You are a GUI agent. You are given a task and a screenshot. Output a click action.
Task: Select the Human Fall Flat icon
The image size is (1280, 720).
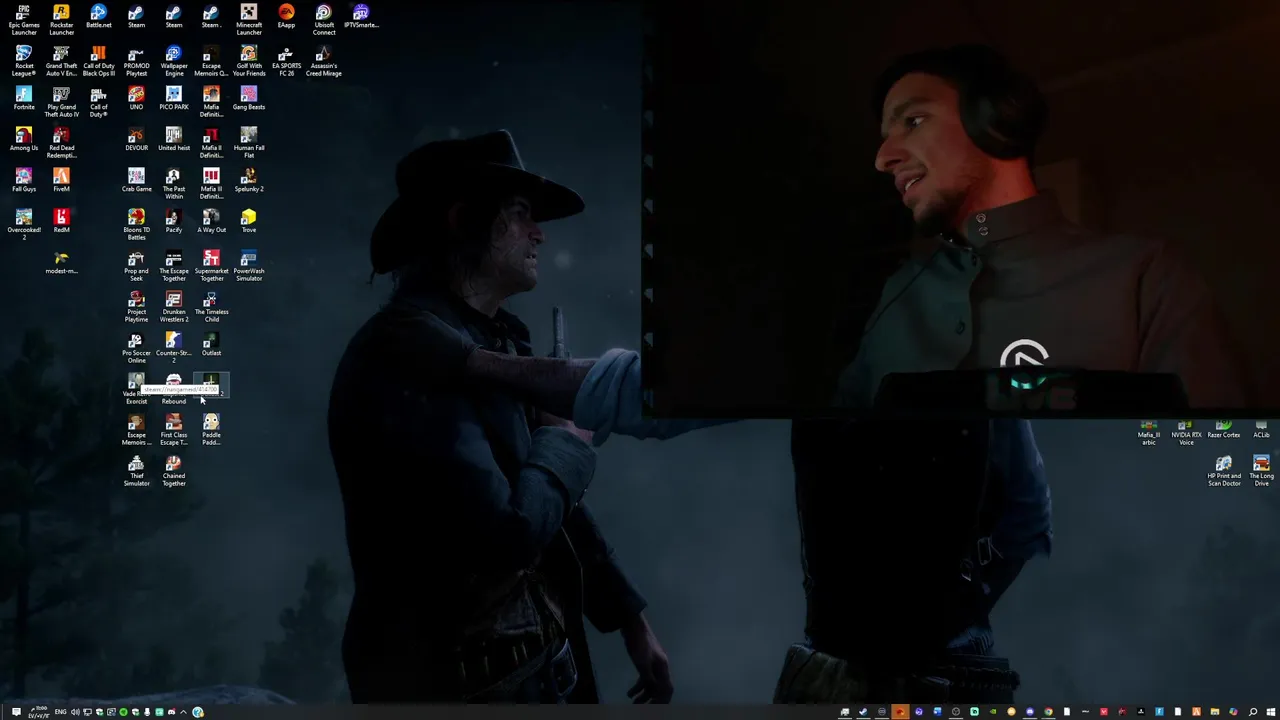point(249,143)
